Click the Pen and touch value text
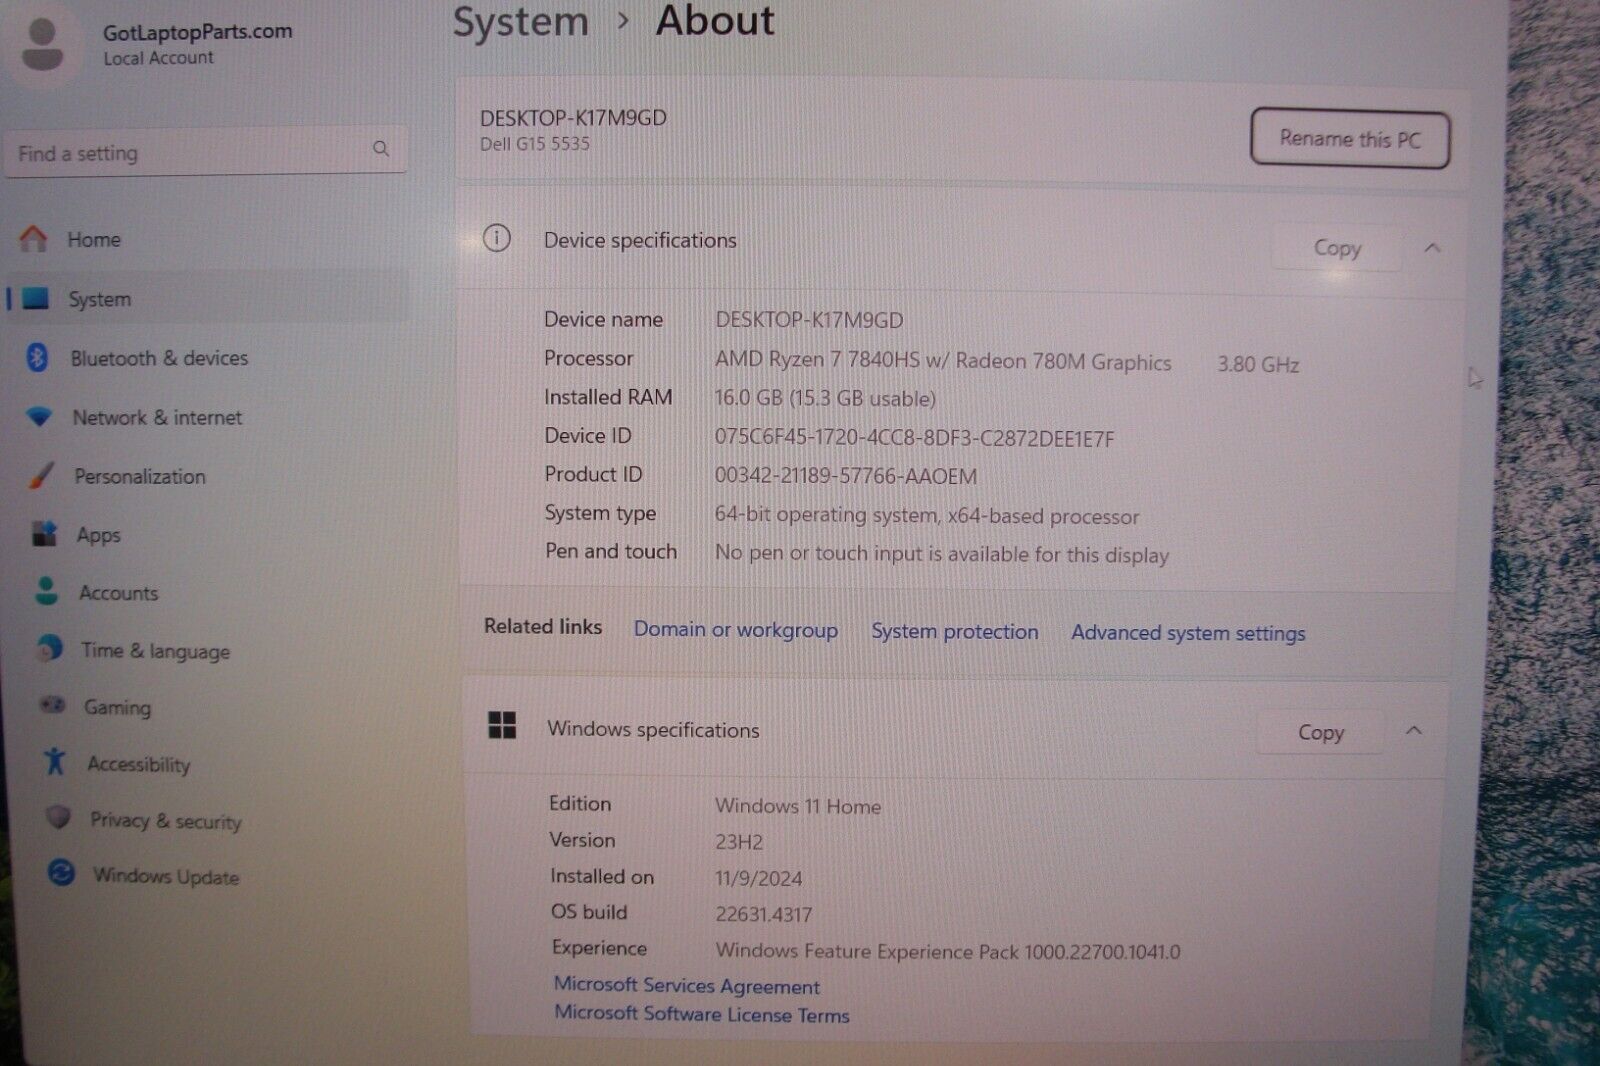This screenshot has width=1600, height=1066. [942, 554]
